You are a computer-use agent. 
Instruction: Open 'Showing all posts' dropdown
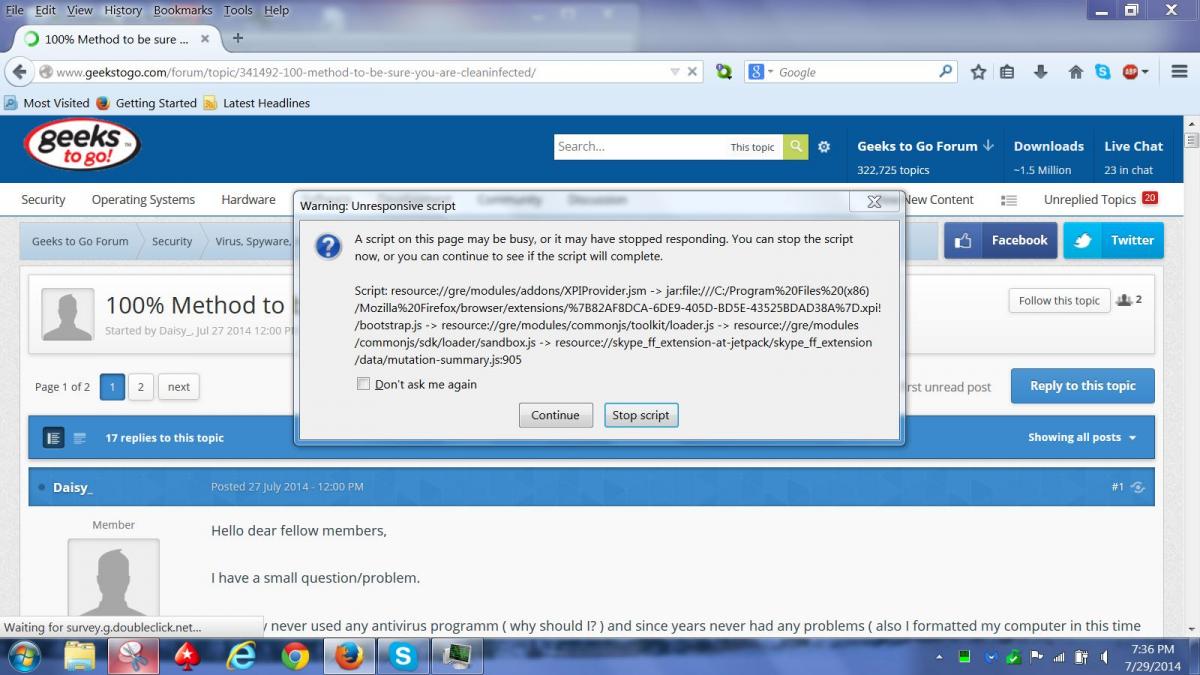point(1082,437)
